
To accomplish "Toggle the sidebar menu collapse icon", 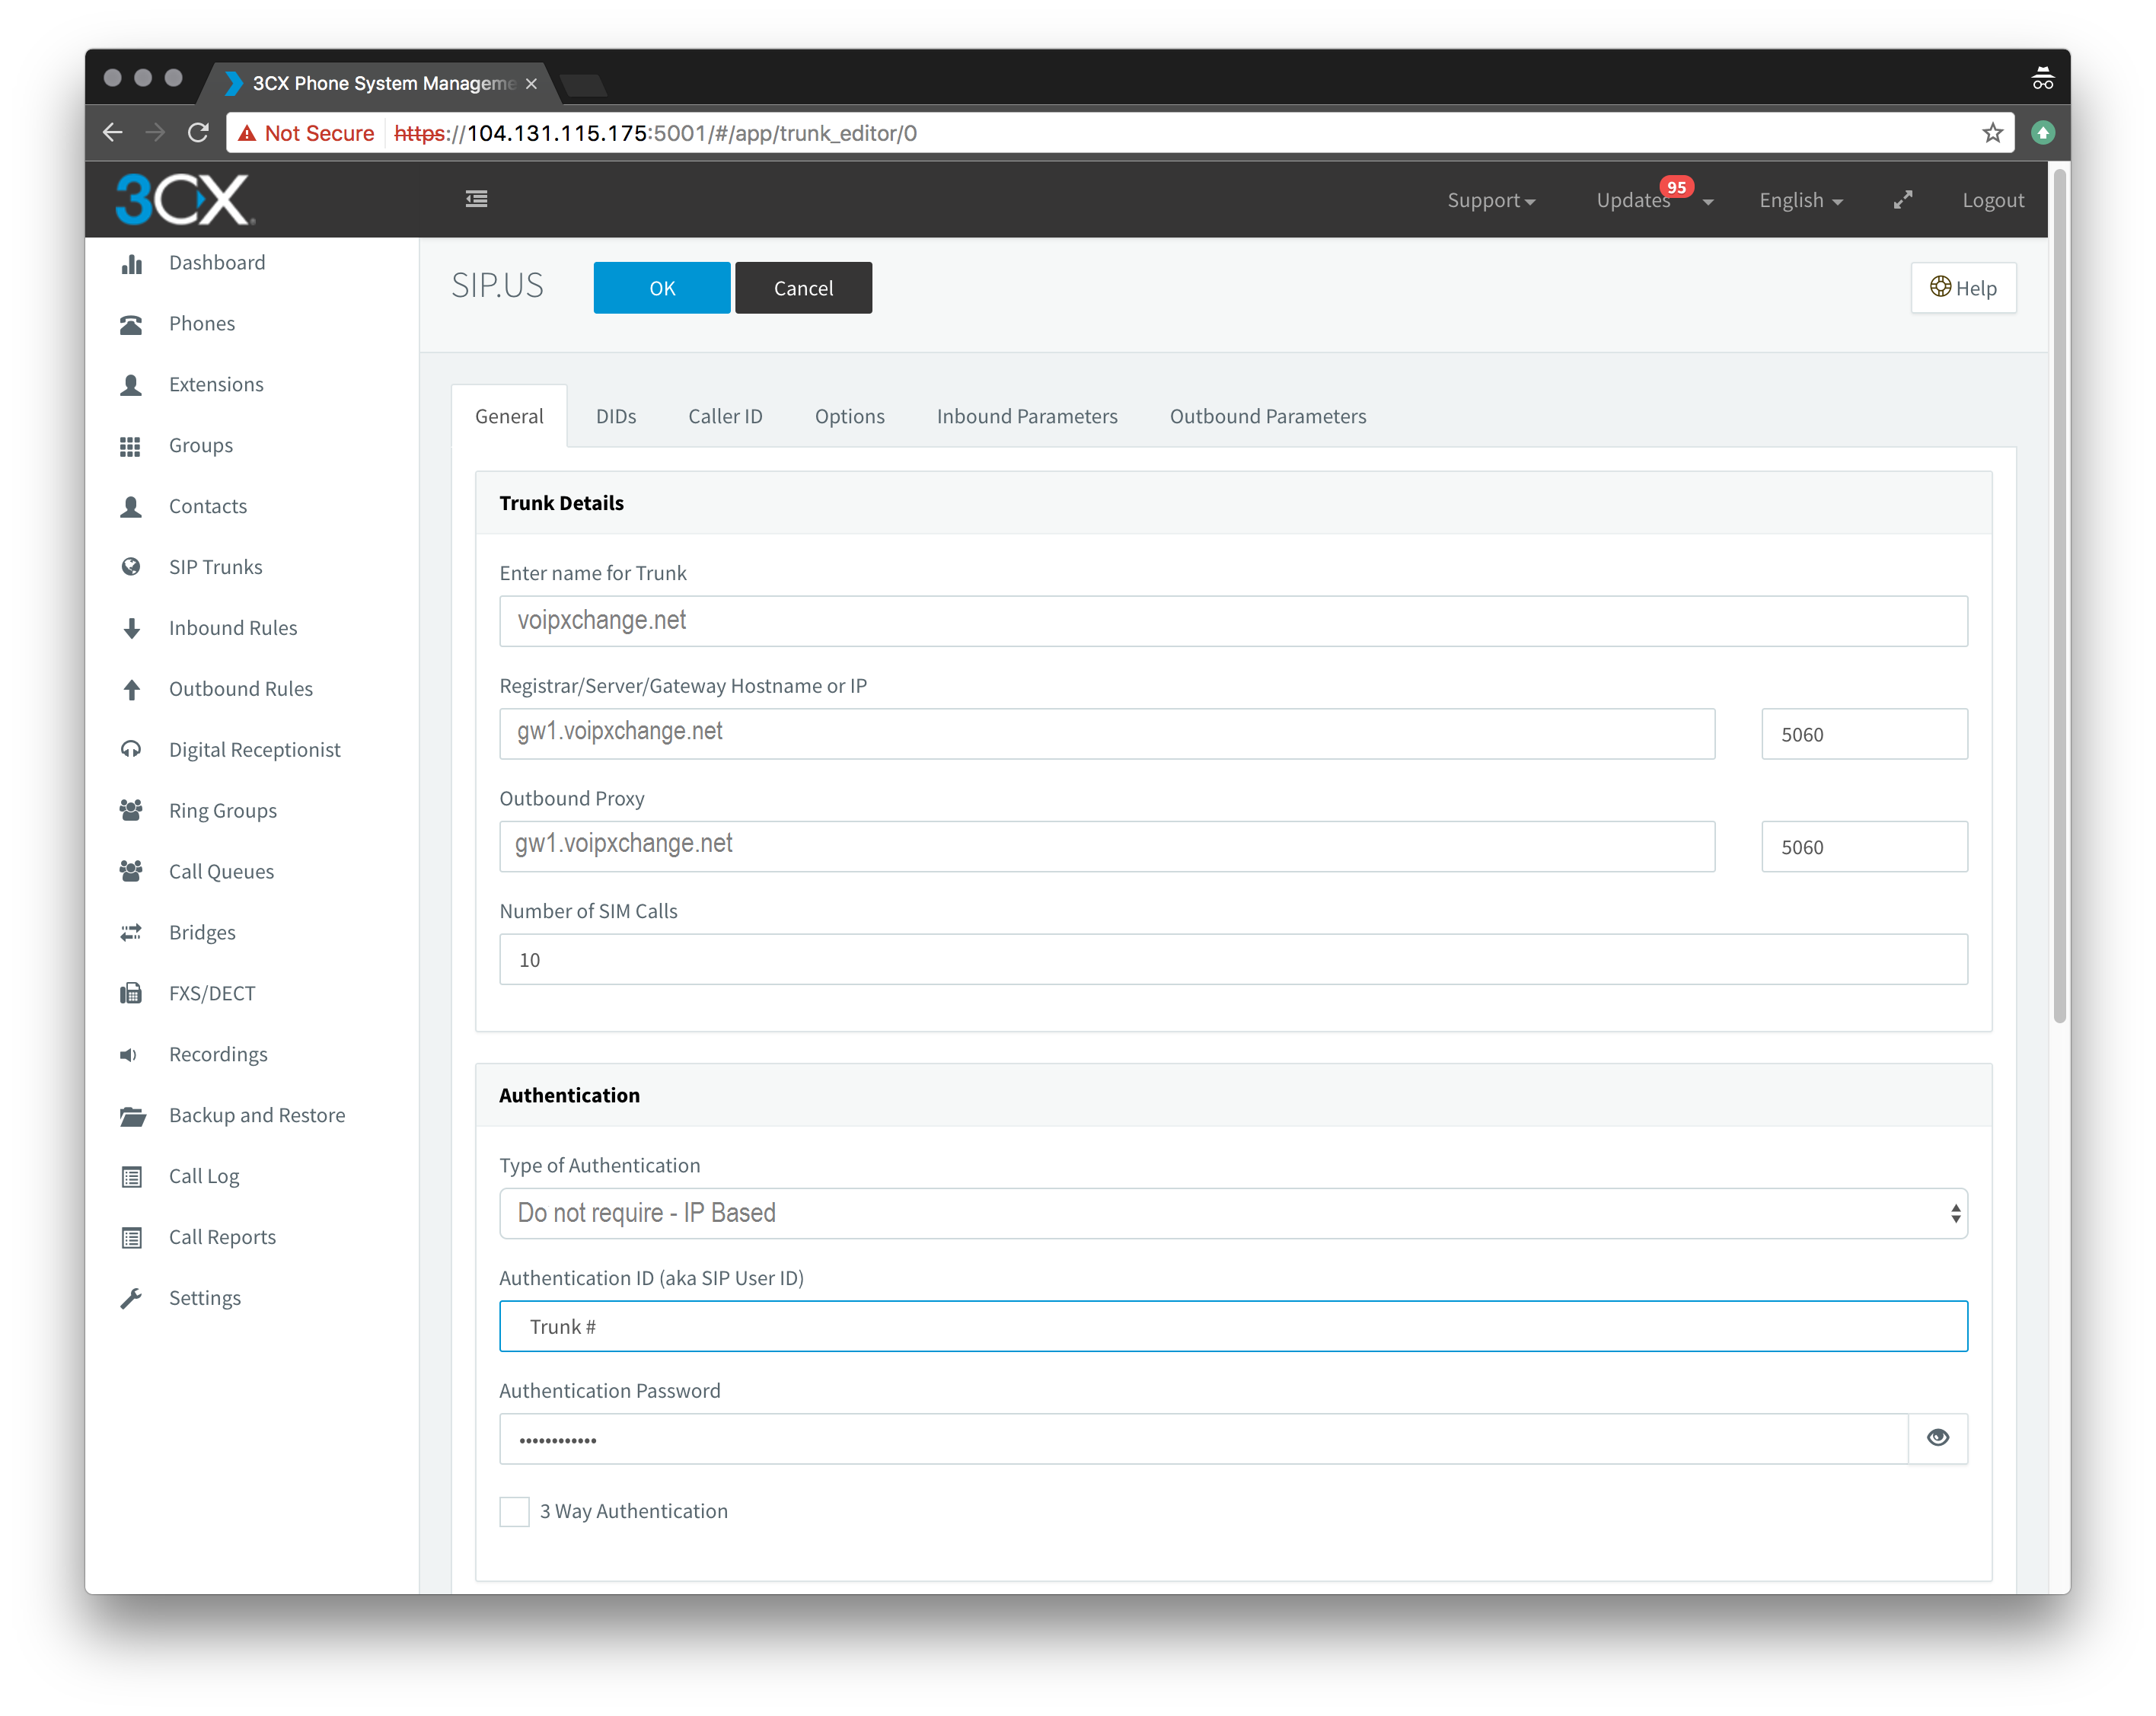I will coord(477,199).
